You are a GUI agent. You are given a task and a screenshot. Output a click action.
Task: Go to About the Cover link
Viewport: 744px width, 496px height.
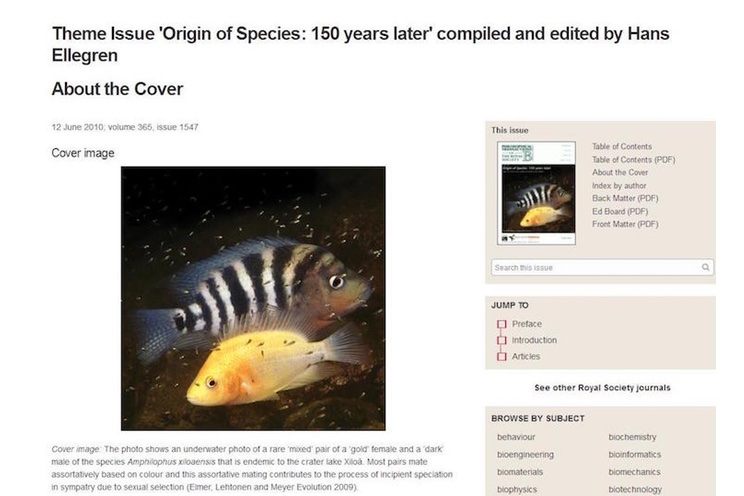click(620, 173)
